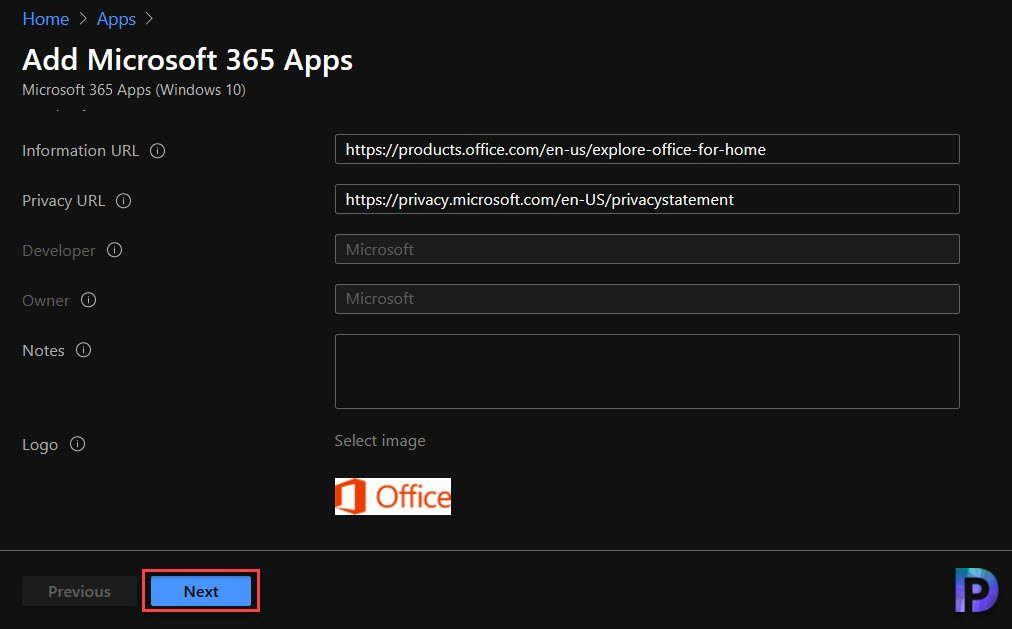Click the Logo label
This screenshot has height=629, width=1012.
[x=40, y=444]
